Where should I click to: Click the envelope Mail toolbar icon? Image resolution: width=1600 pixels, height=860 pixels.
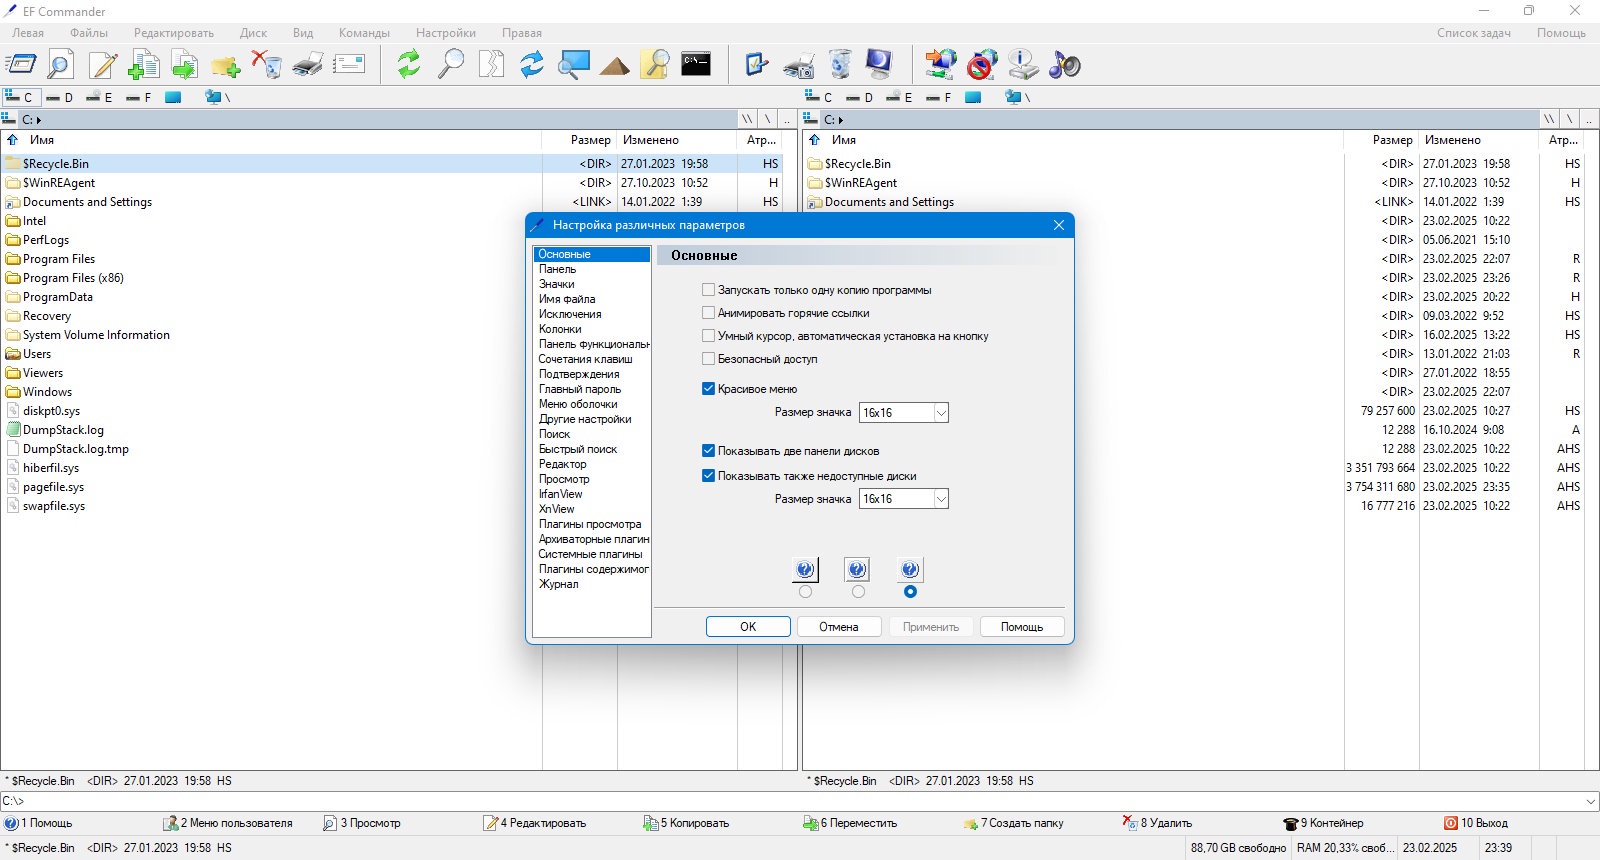[349, 65]
